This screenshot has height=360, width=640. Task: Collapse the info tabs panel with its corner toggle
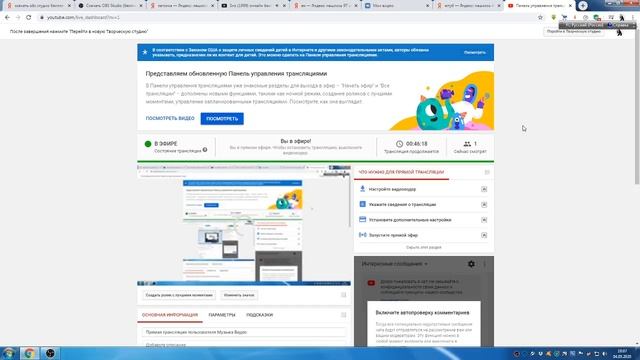pos(344,315)
